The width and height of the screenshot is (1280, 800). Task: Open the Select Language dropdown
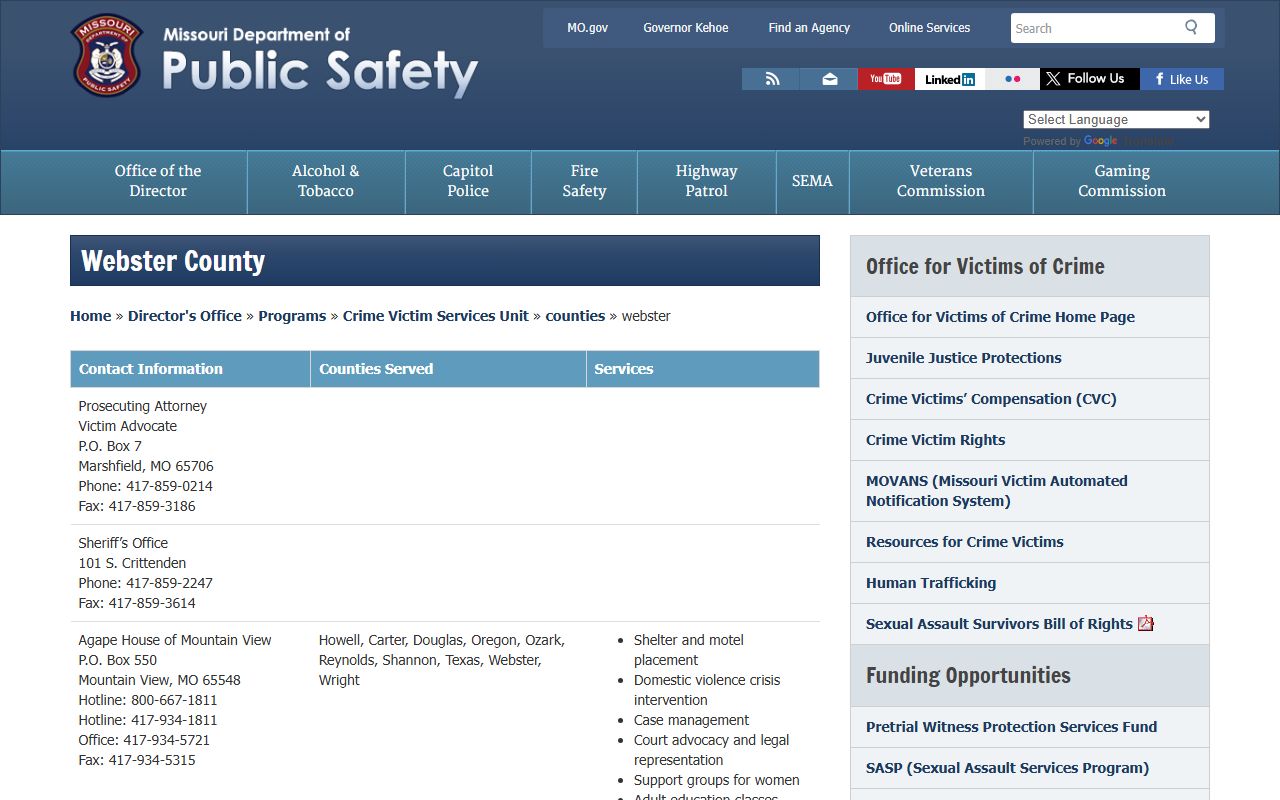point(1116,119)
